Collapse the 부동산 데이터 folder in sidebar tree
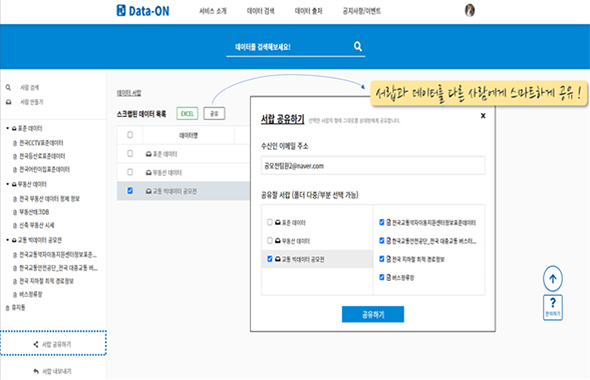Viewport: 590px width, 380px height. [8, 184]
